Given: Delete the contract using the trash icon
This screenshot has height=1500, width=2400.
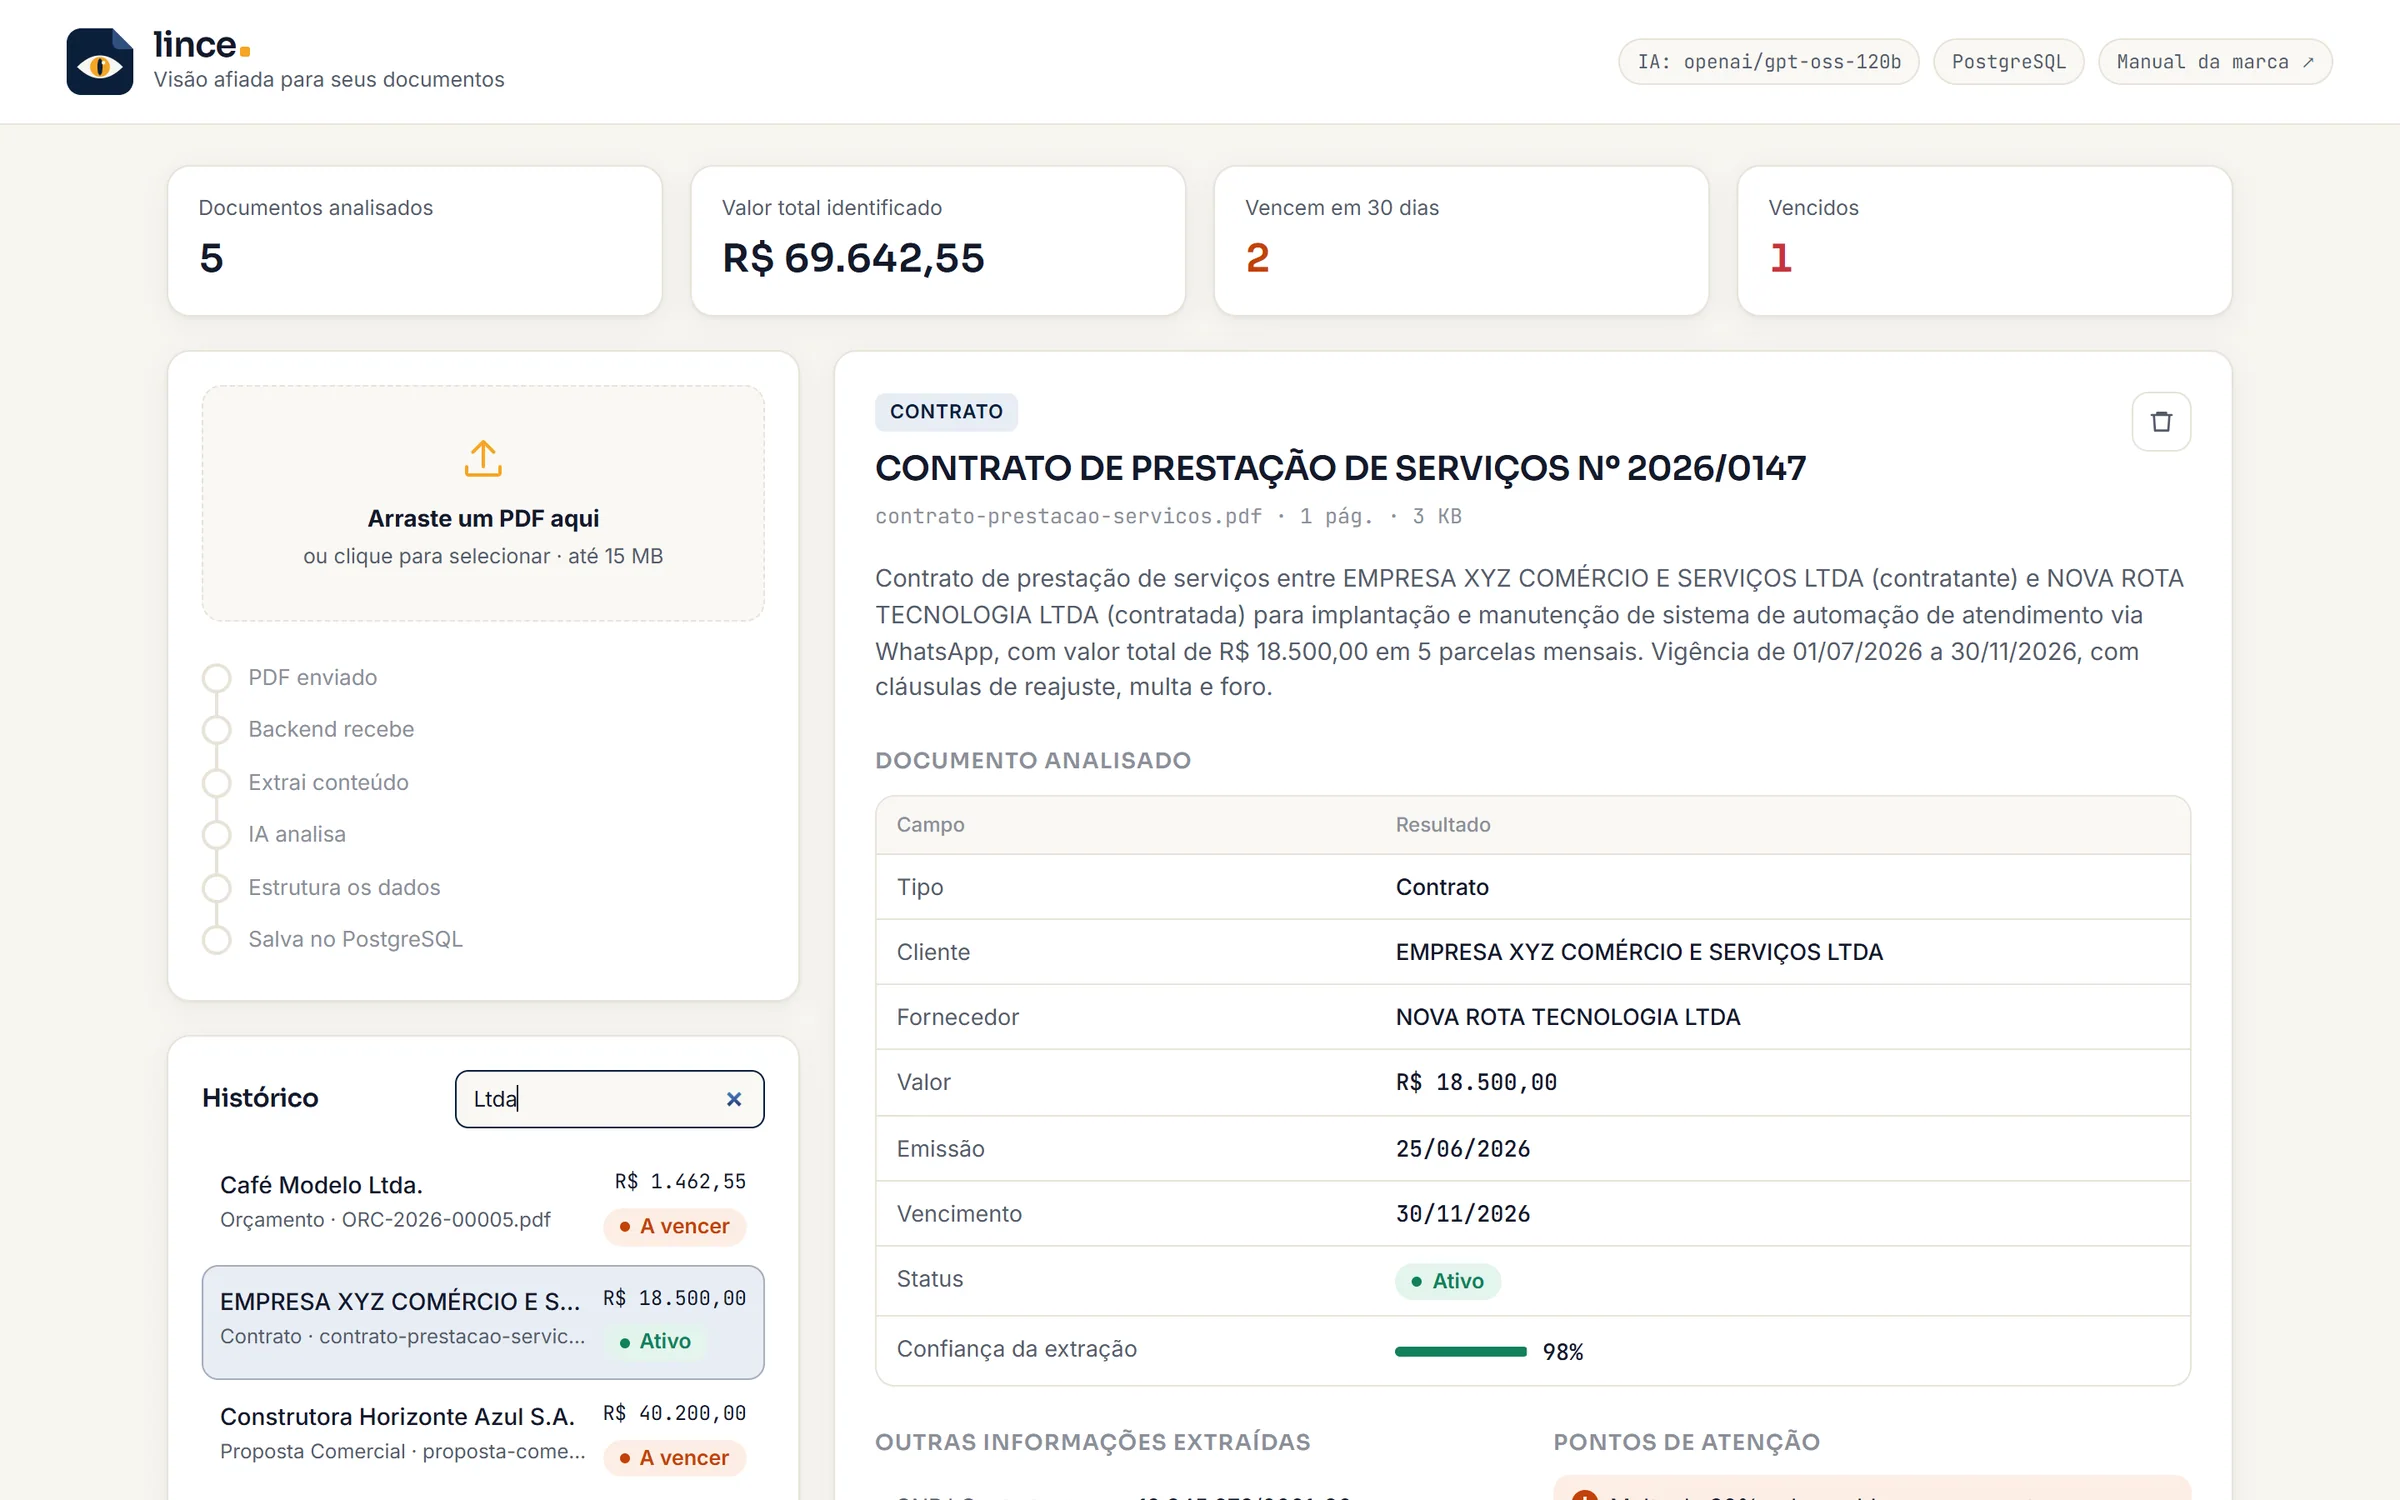Looking at the screenshot, I should click(x=2161, y=422).
